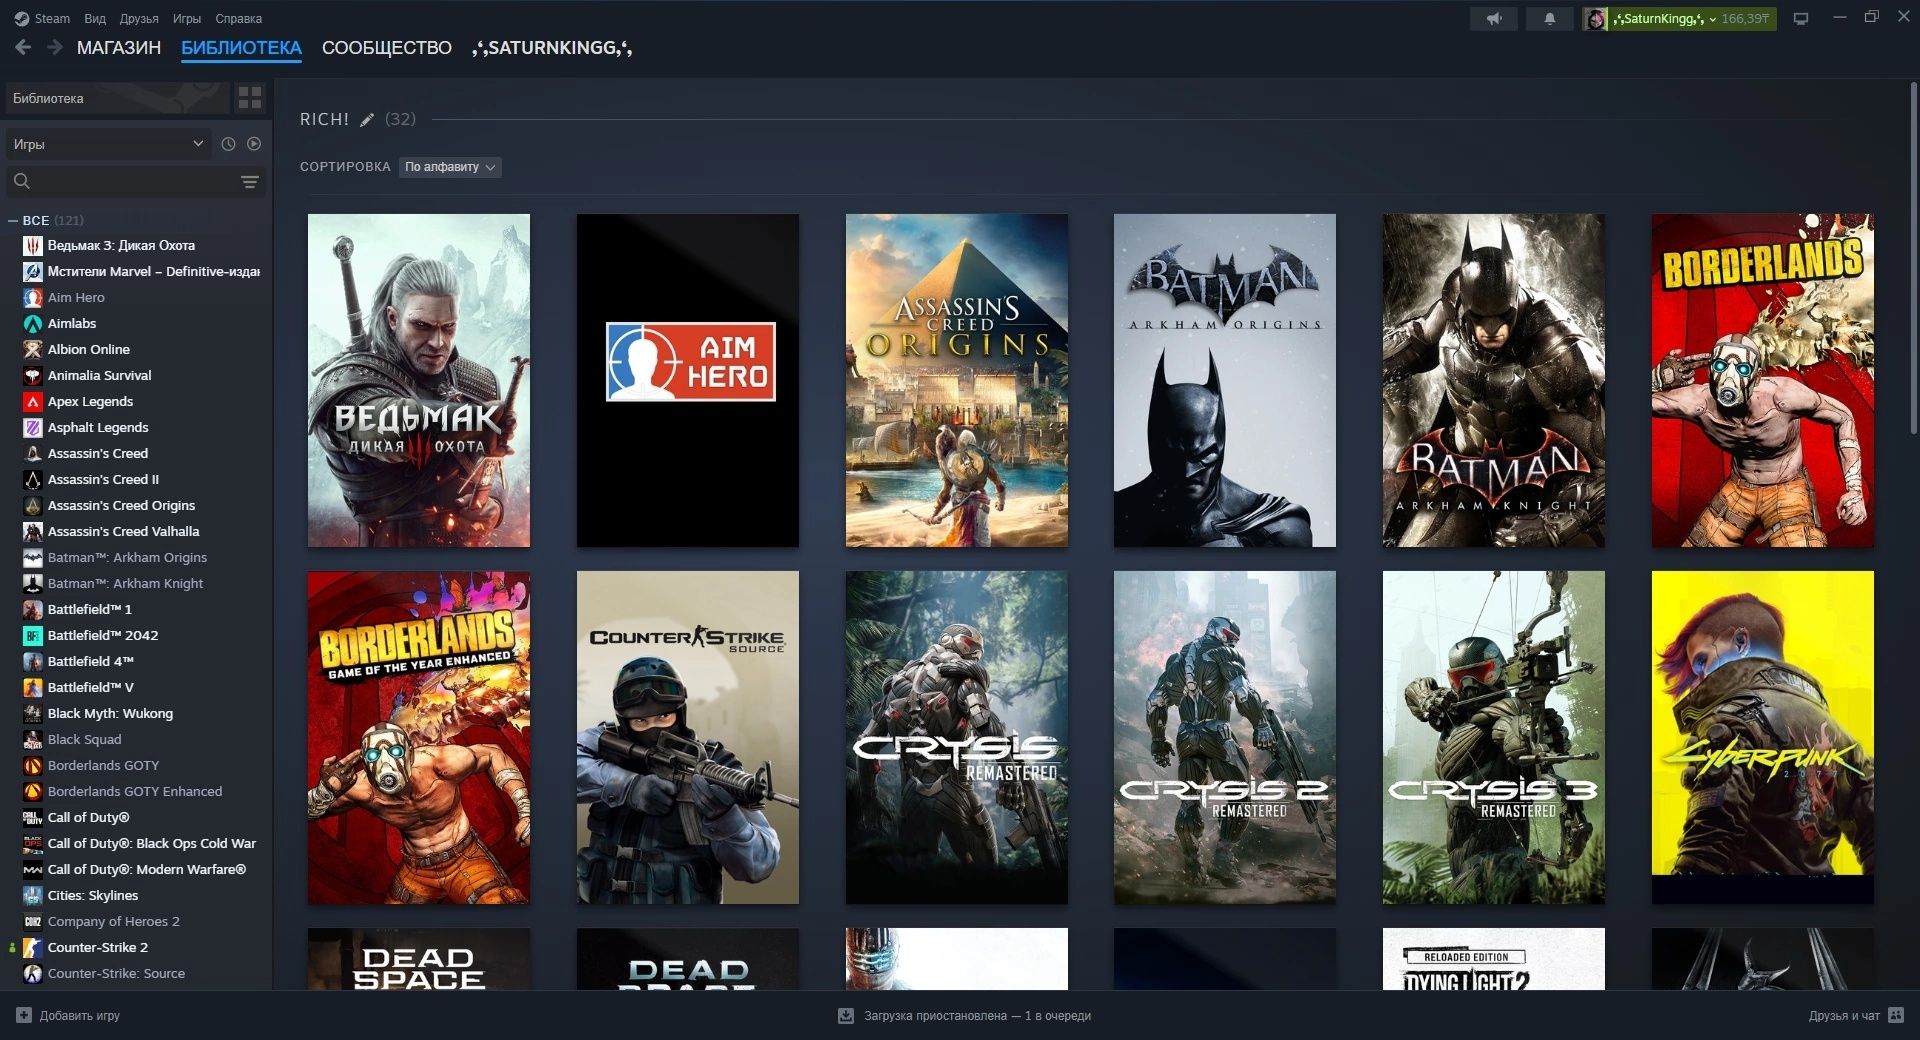Click the wallet balance 166,39₸
The height and width of the screenshot is (1040, 1920).
click(1745, 18)
